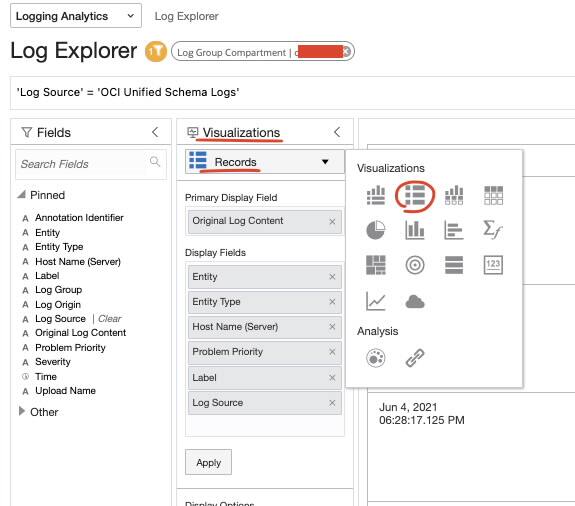Pick the Table grid visualization icon
Screen dimensions: 575x506
tap(493, 195)
